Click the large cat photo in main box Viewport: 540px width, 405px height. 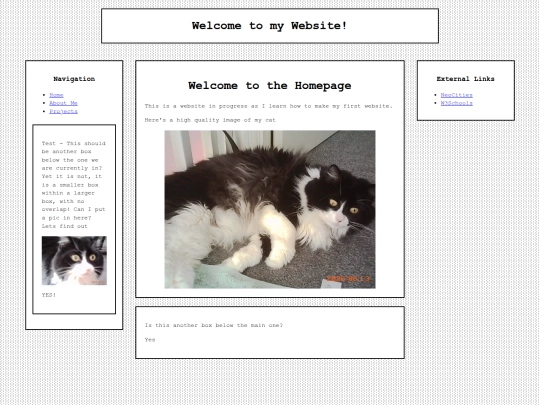tap(270, 209)
